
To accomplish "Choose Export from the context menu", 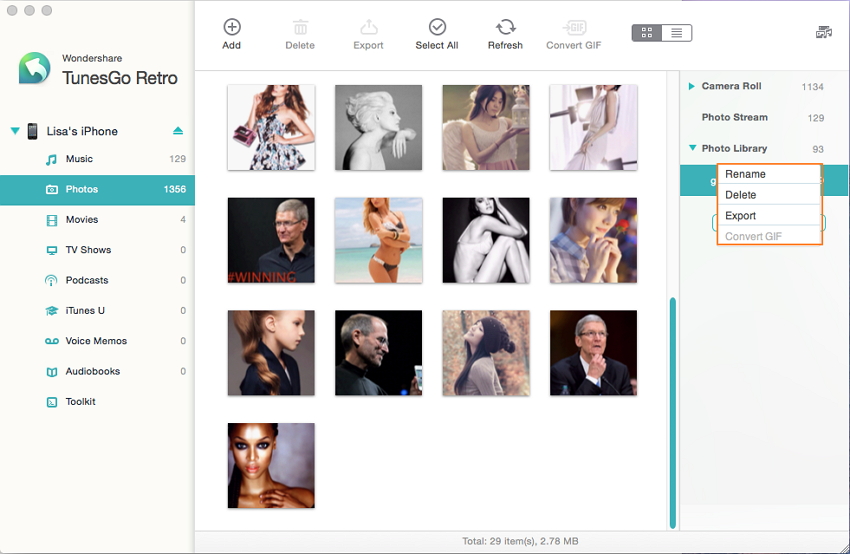I will click(x=741, y=216).
